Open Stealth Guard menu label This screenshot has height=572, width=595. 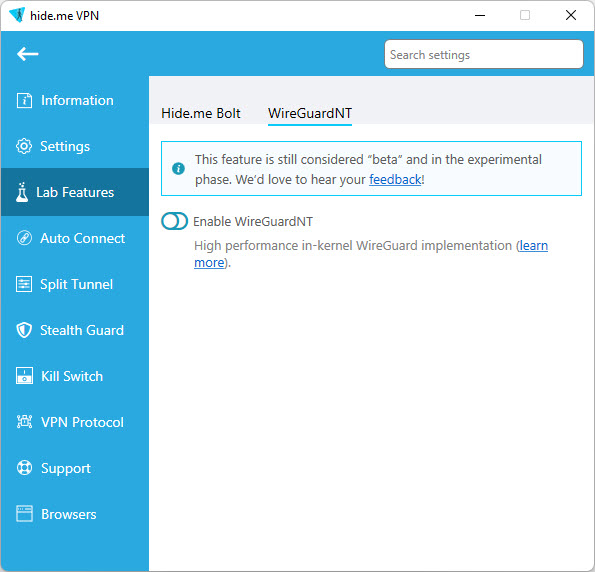(82, 330)
